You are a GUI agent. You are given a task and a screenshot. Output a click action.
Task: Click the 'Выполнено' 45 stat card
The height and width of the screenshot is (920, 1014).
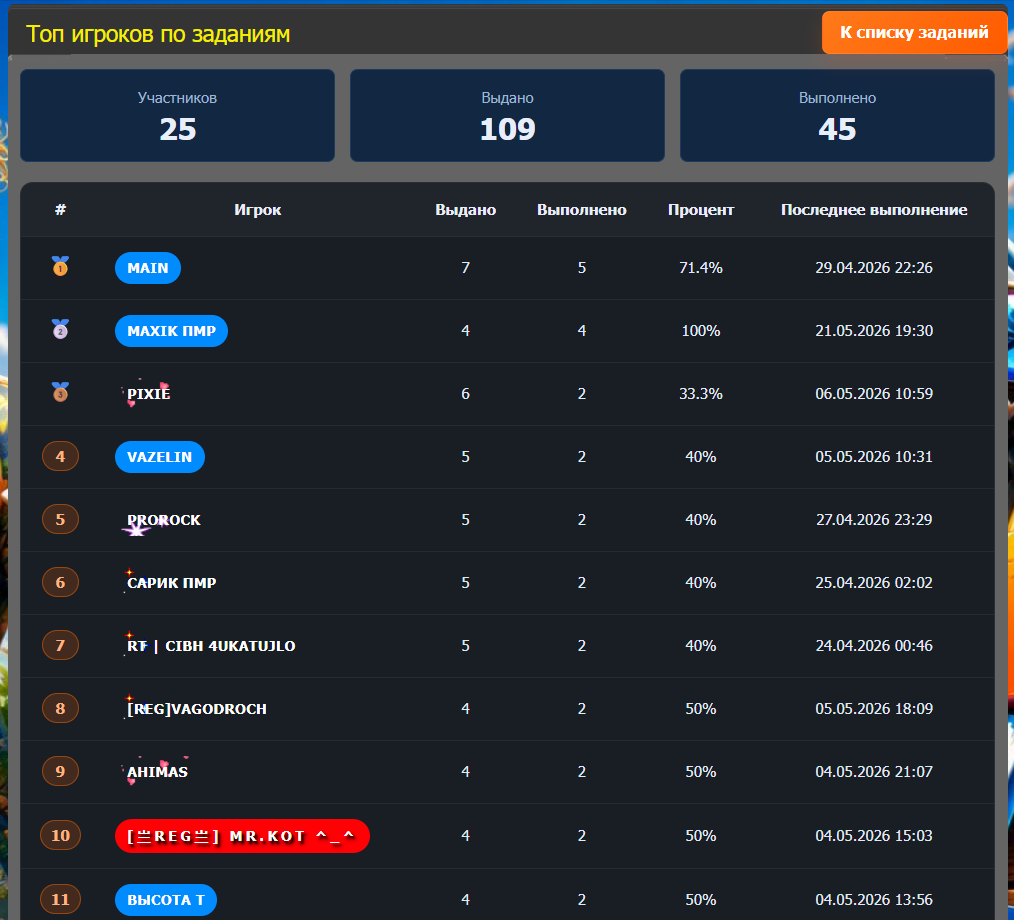(837, 115)
